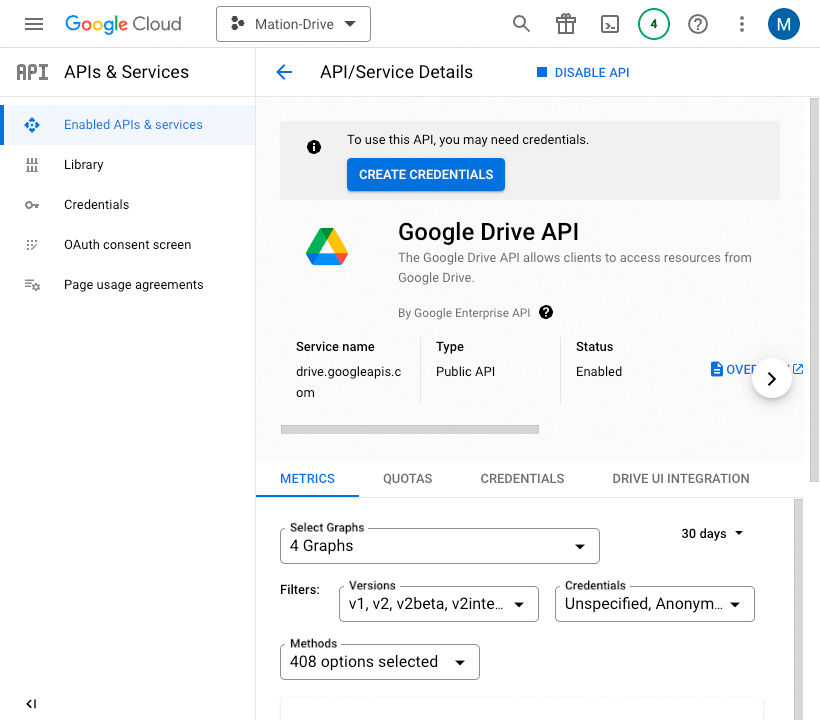The image size is (820, 720).
Task: Click the Page usage agreements icon
Action: click(x=32, y=285)
